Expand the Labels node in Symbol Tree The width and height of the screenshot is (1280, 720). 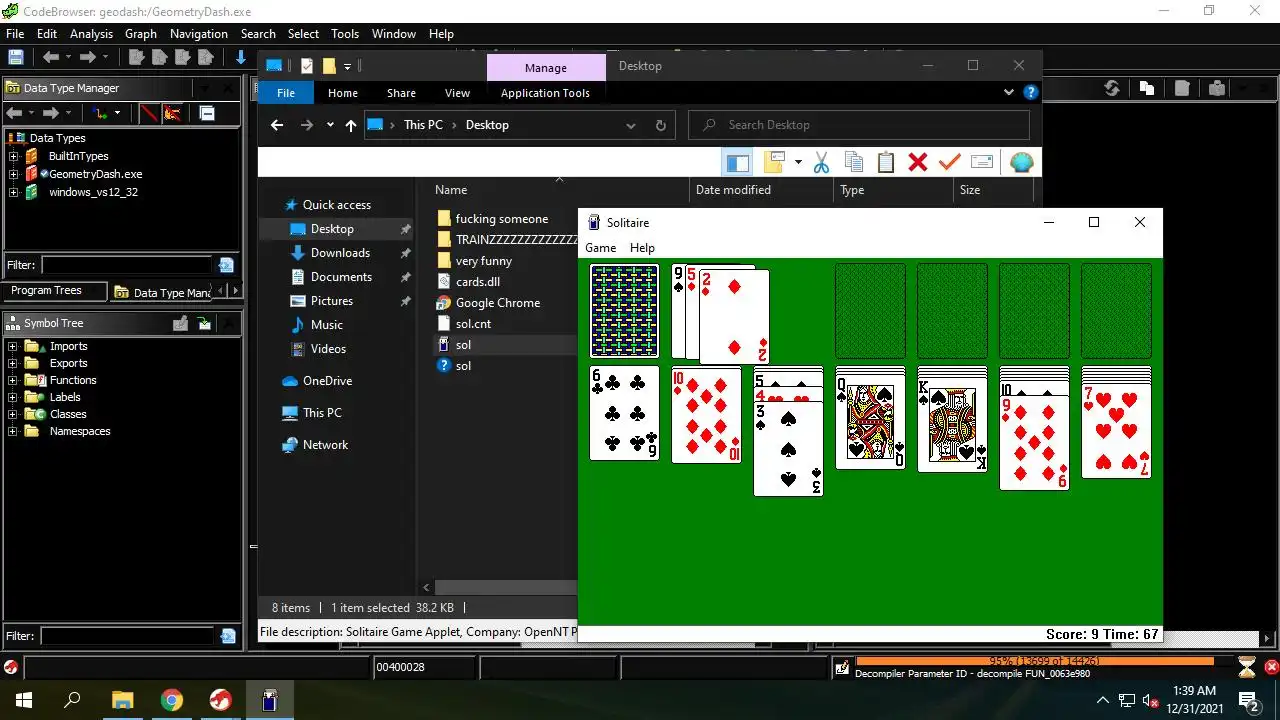pos(13,397)
